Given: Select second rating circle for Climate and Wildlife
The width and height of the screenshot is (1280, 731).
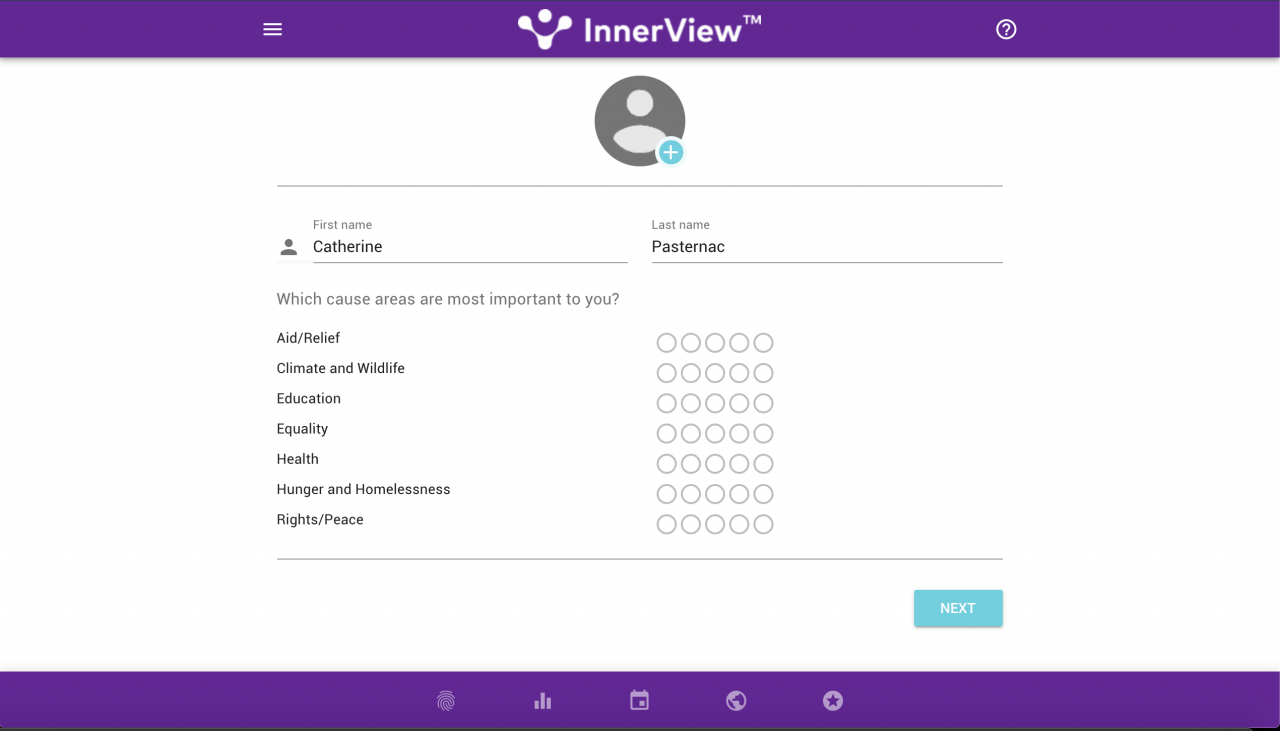Looking at the screenshot, I should (x=691, y=374).
